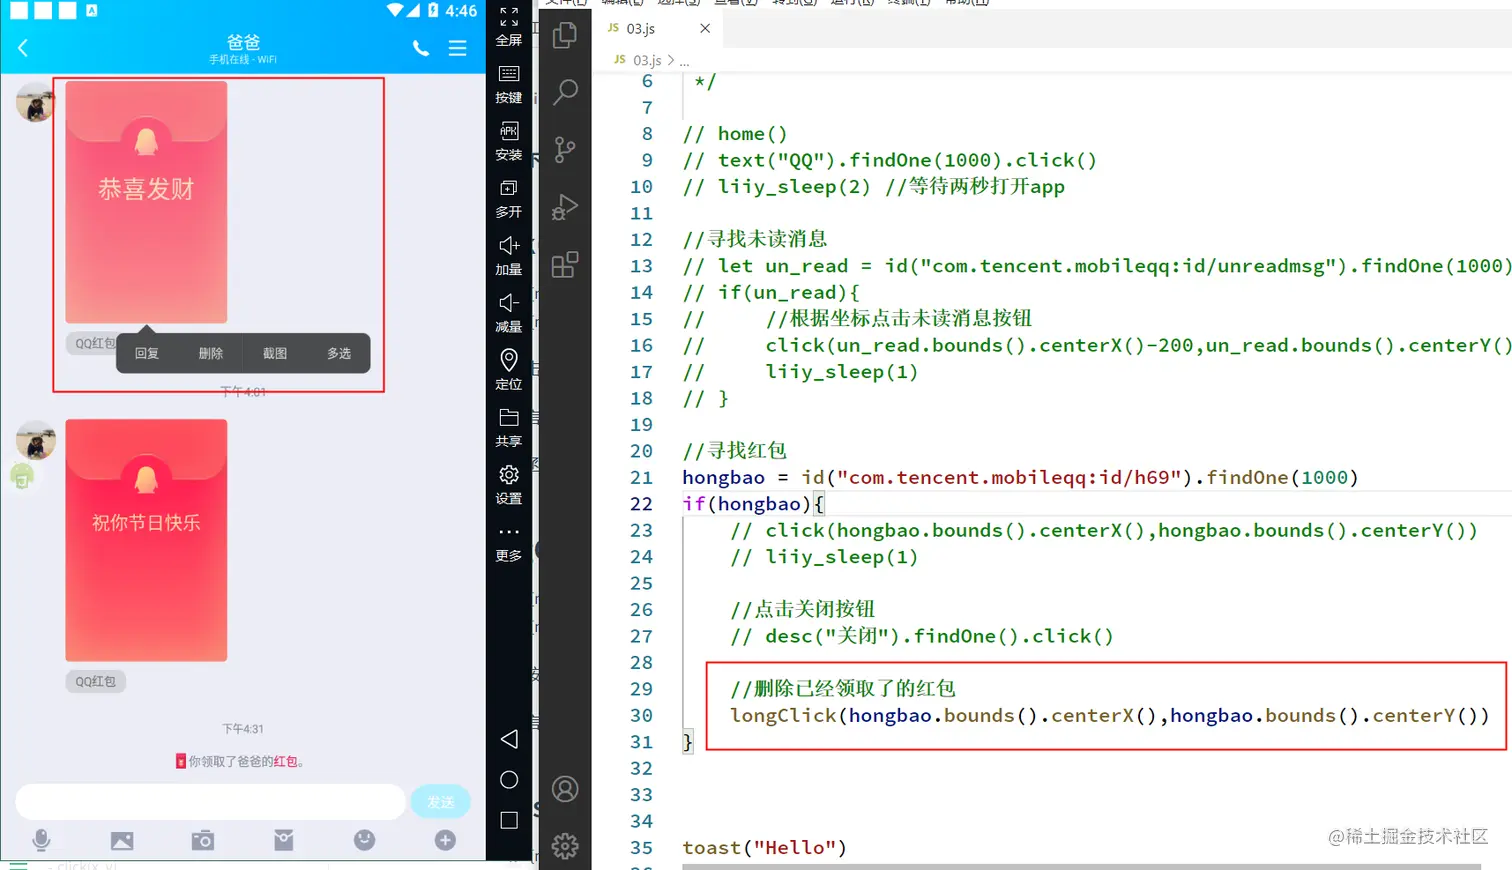The width and height of the screenshot is (1512, 870).
Task: Tap the Android home circle button
Action: click(x=509, y=780)
